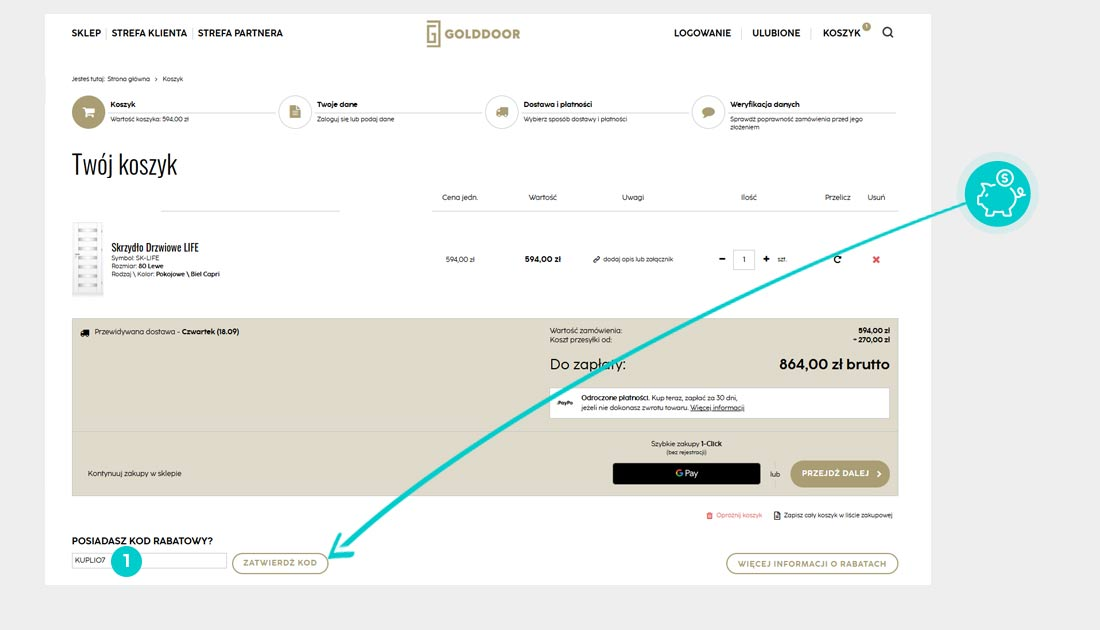Image resolution: width=1100 pixels, height=630 pixels.
Task: Click the Weryfikacja danych step icon
Action: pyautogui.click(x=708, y=112)
